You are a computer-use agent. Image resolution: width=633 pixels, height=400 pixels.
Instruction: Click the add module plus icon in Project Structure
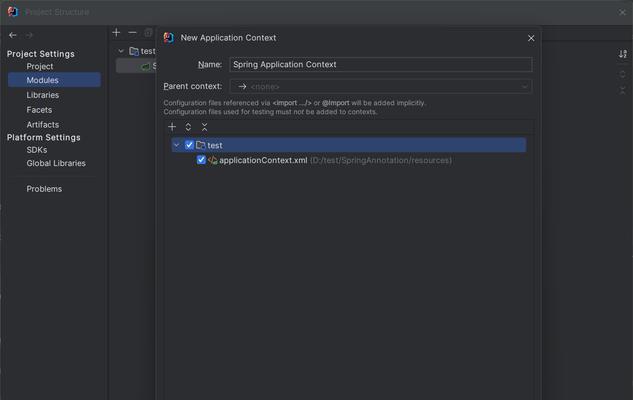click(116, 32)
